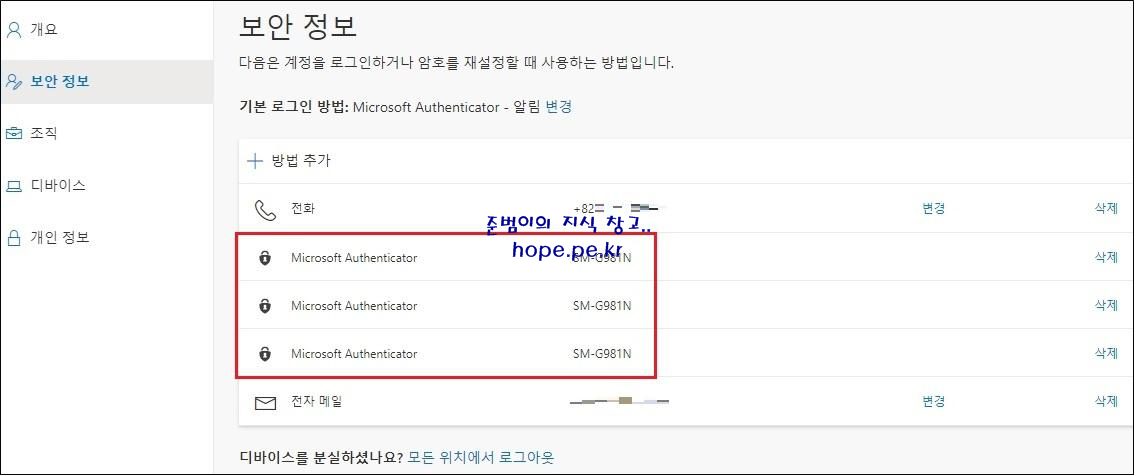Click 변경 in the 전화 row
The height and width of the screenshot is (475, 1134).
point(934,209)
